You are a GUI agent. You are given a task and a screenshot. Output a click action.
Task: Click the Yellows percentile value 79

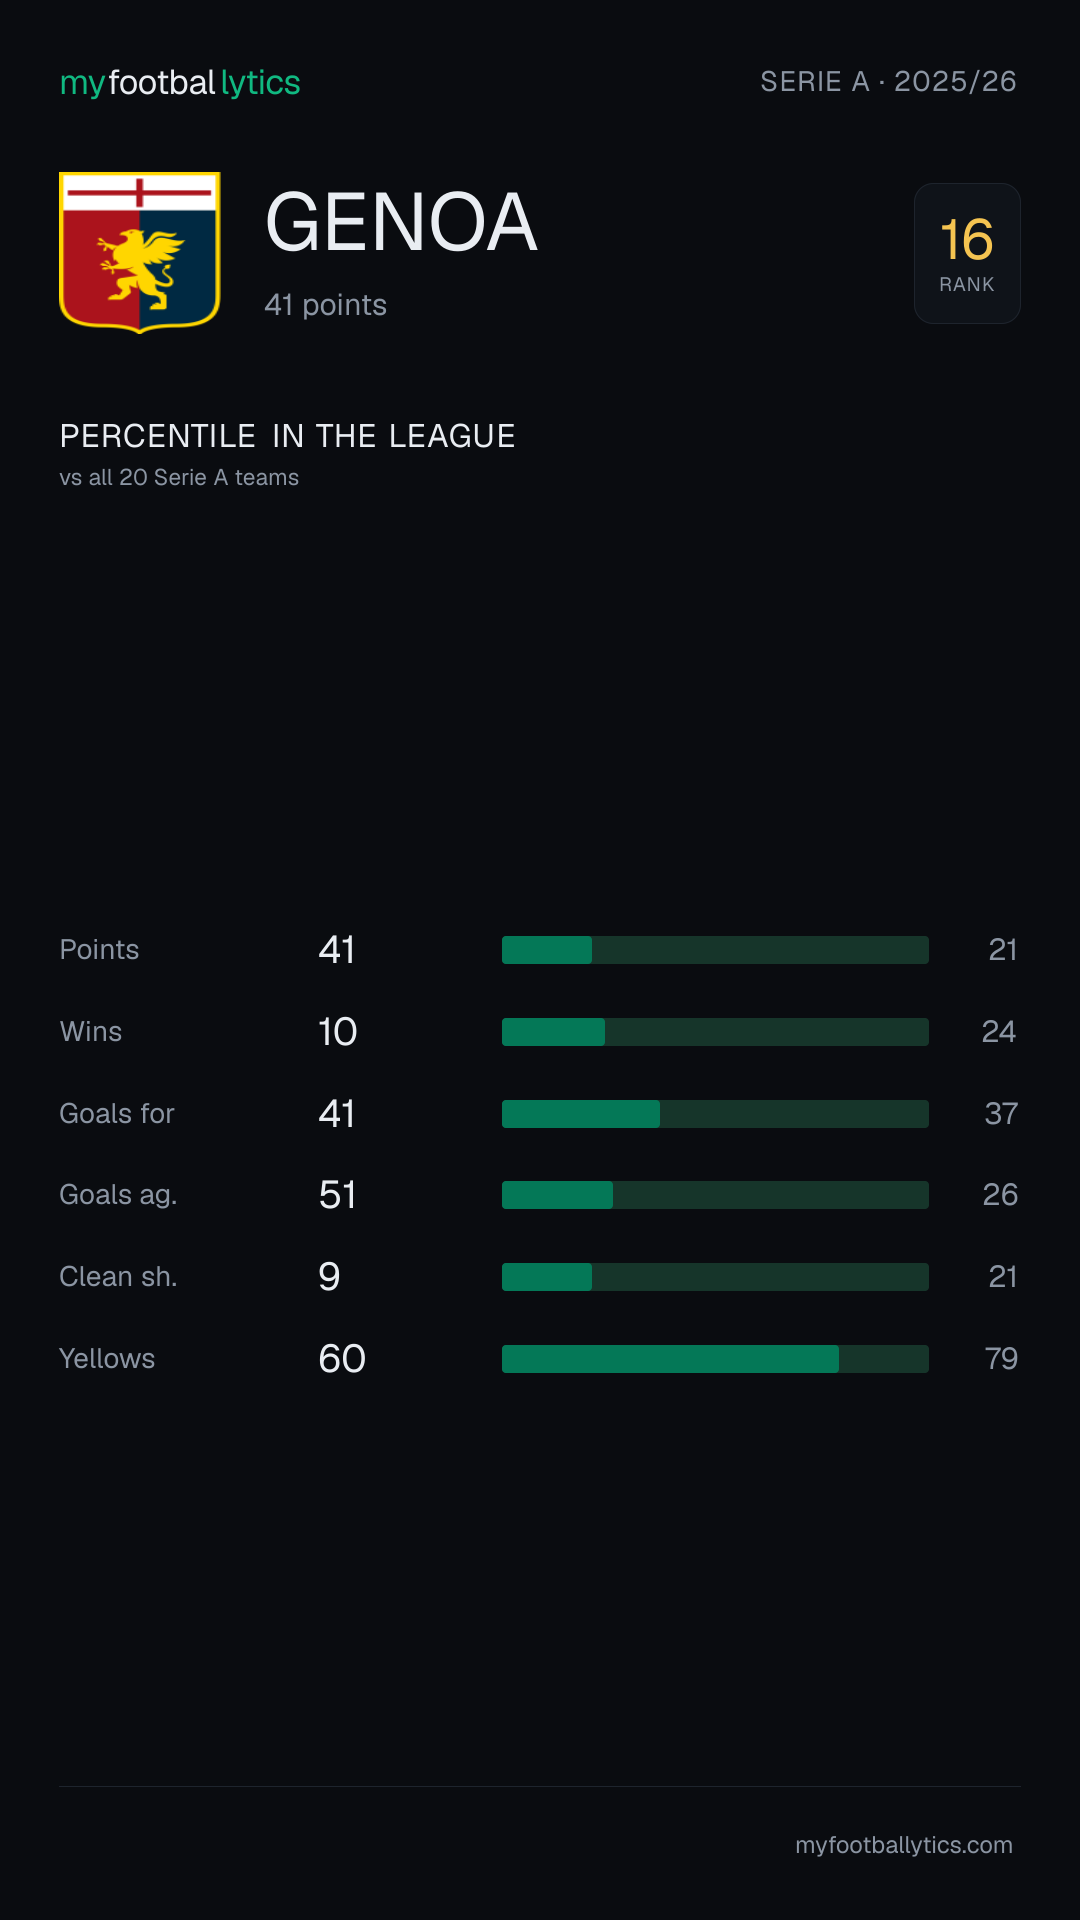(1001, 1359)
